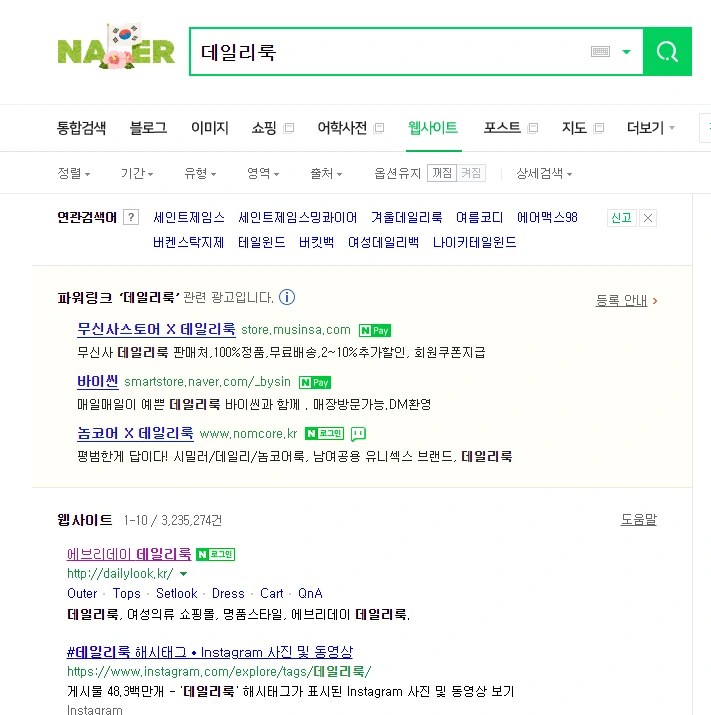Click the talk chat icon beside nomcore
Viewport: 711px width, 715px height.
point(358,434)
